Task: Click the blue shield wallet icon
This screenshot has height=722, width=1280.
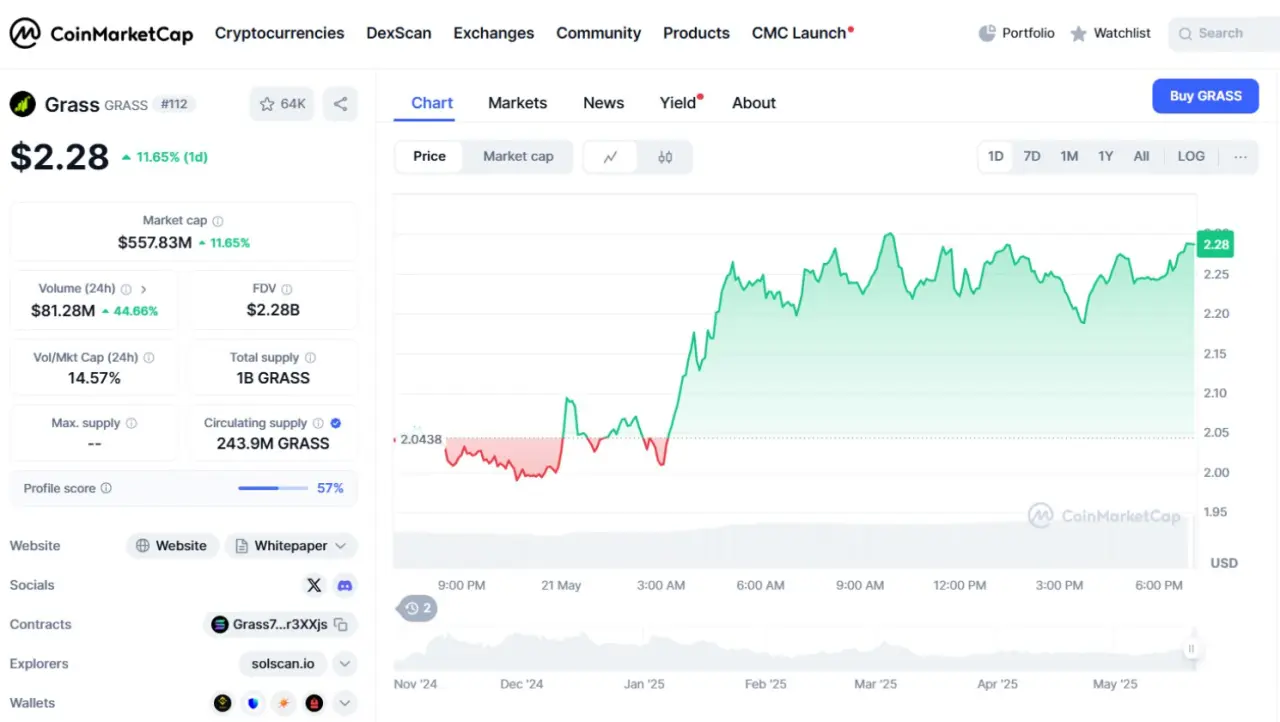Action: coord(255,703)
